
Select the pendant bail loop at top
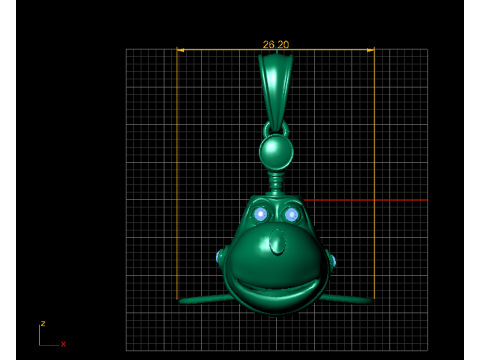(x=276, y=93)
